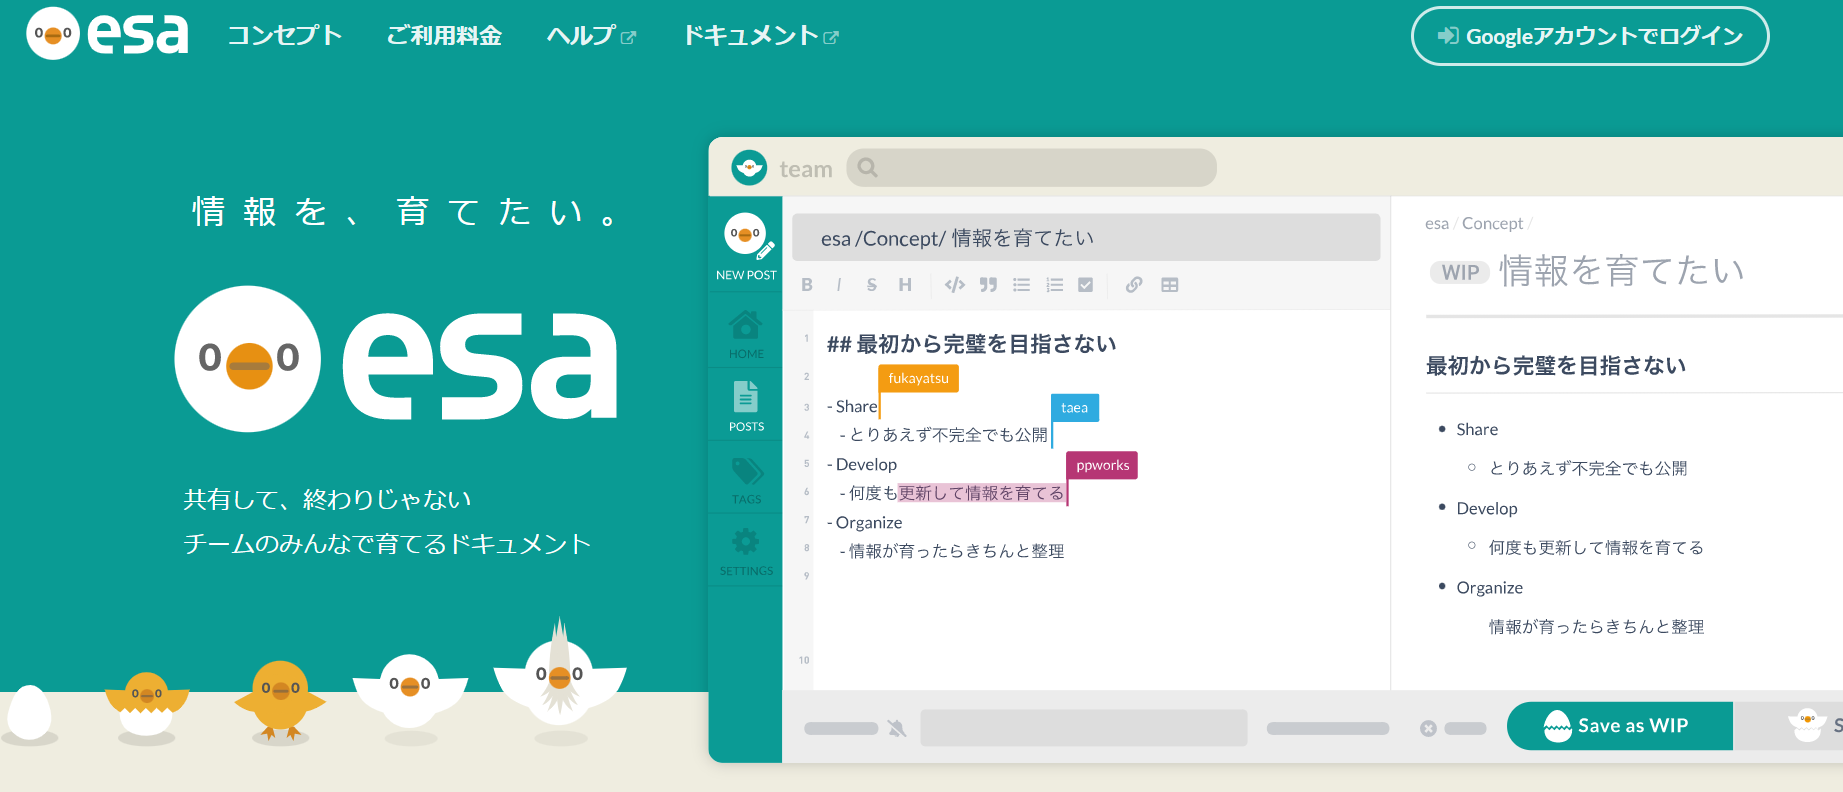Click the circular x icon in footer
The image size is (1843, 792).
click(x=1428, y=728)
